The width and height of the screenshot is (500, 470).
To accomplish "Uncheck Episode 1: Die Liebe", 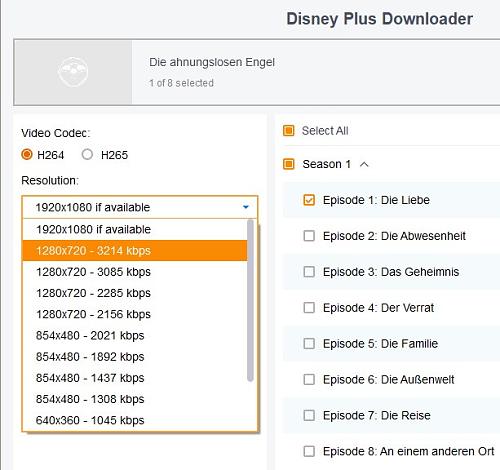I will pyautogui.click(x=309, y=200).
